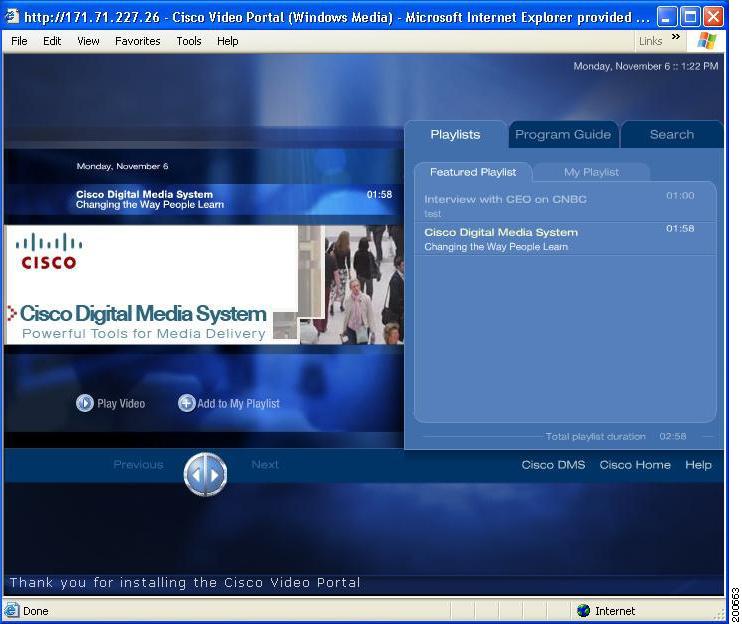The width and height of the screenshot is (742, 624).
Task: Select Cisco Digital Media System playlist item
Action: (565, 239)
